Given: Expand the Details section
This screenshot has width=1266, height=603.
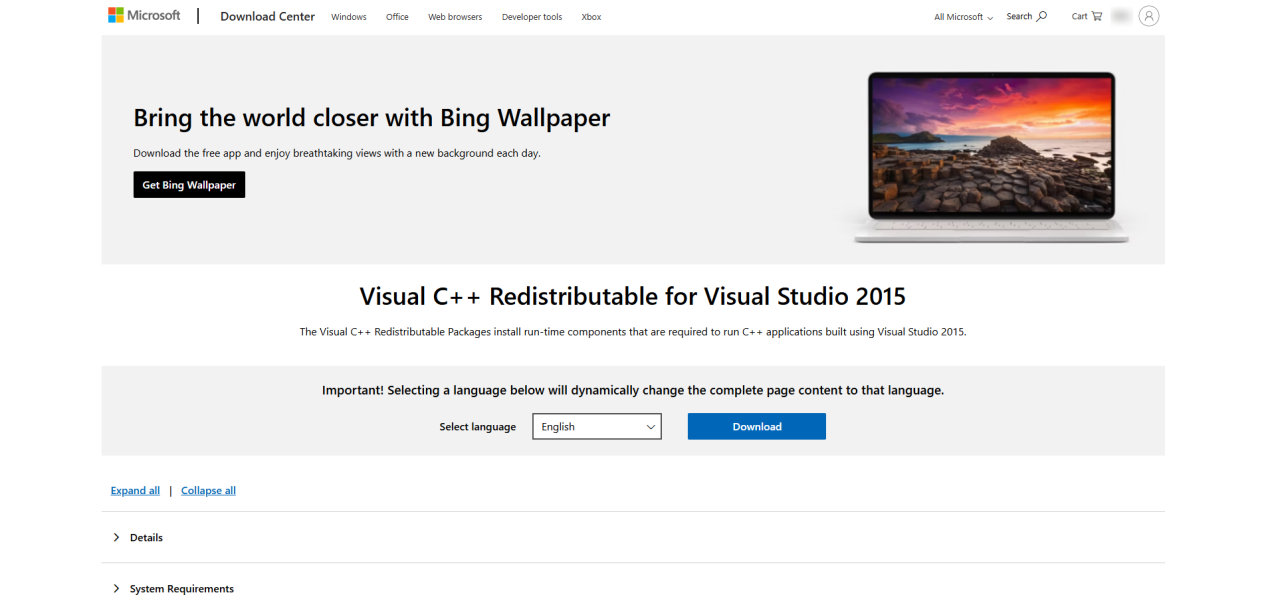Looking at the screenshot, I should [x=146, y=538].
